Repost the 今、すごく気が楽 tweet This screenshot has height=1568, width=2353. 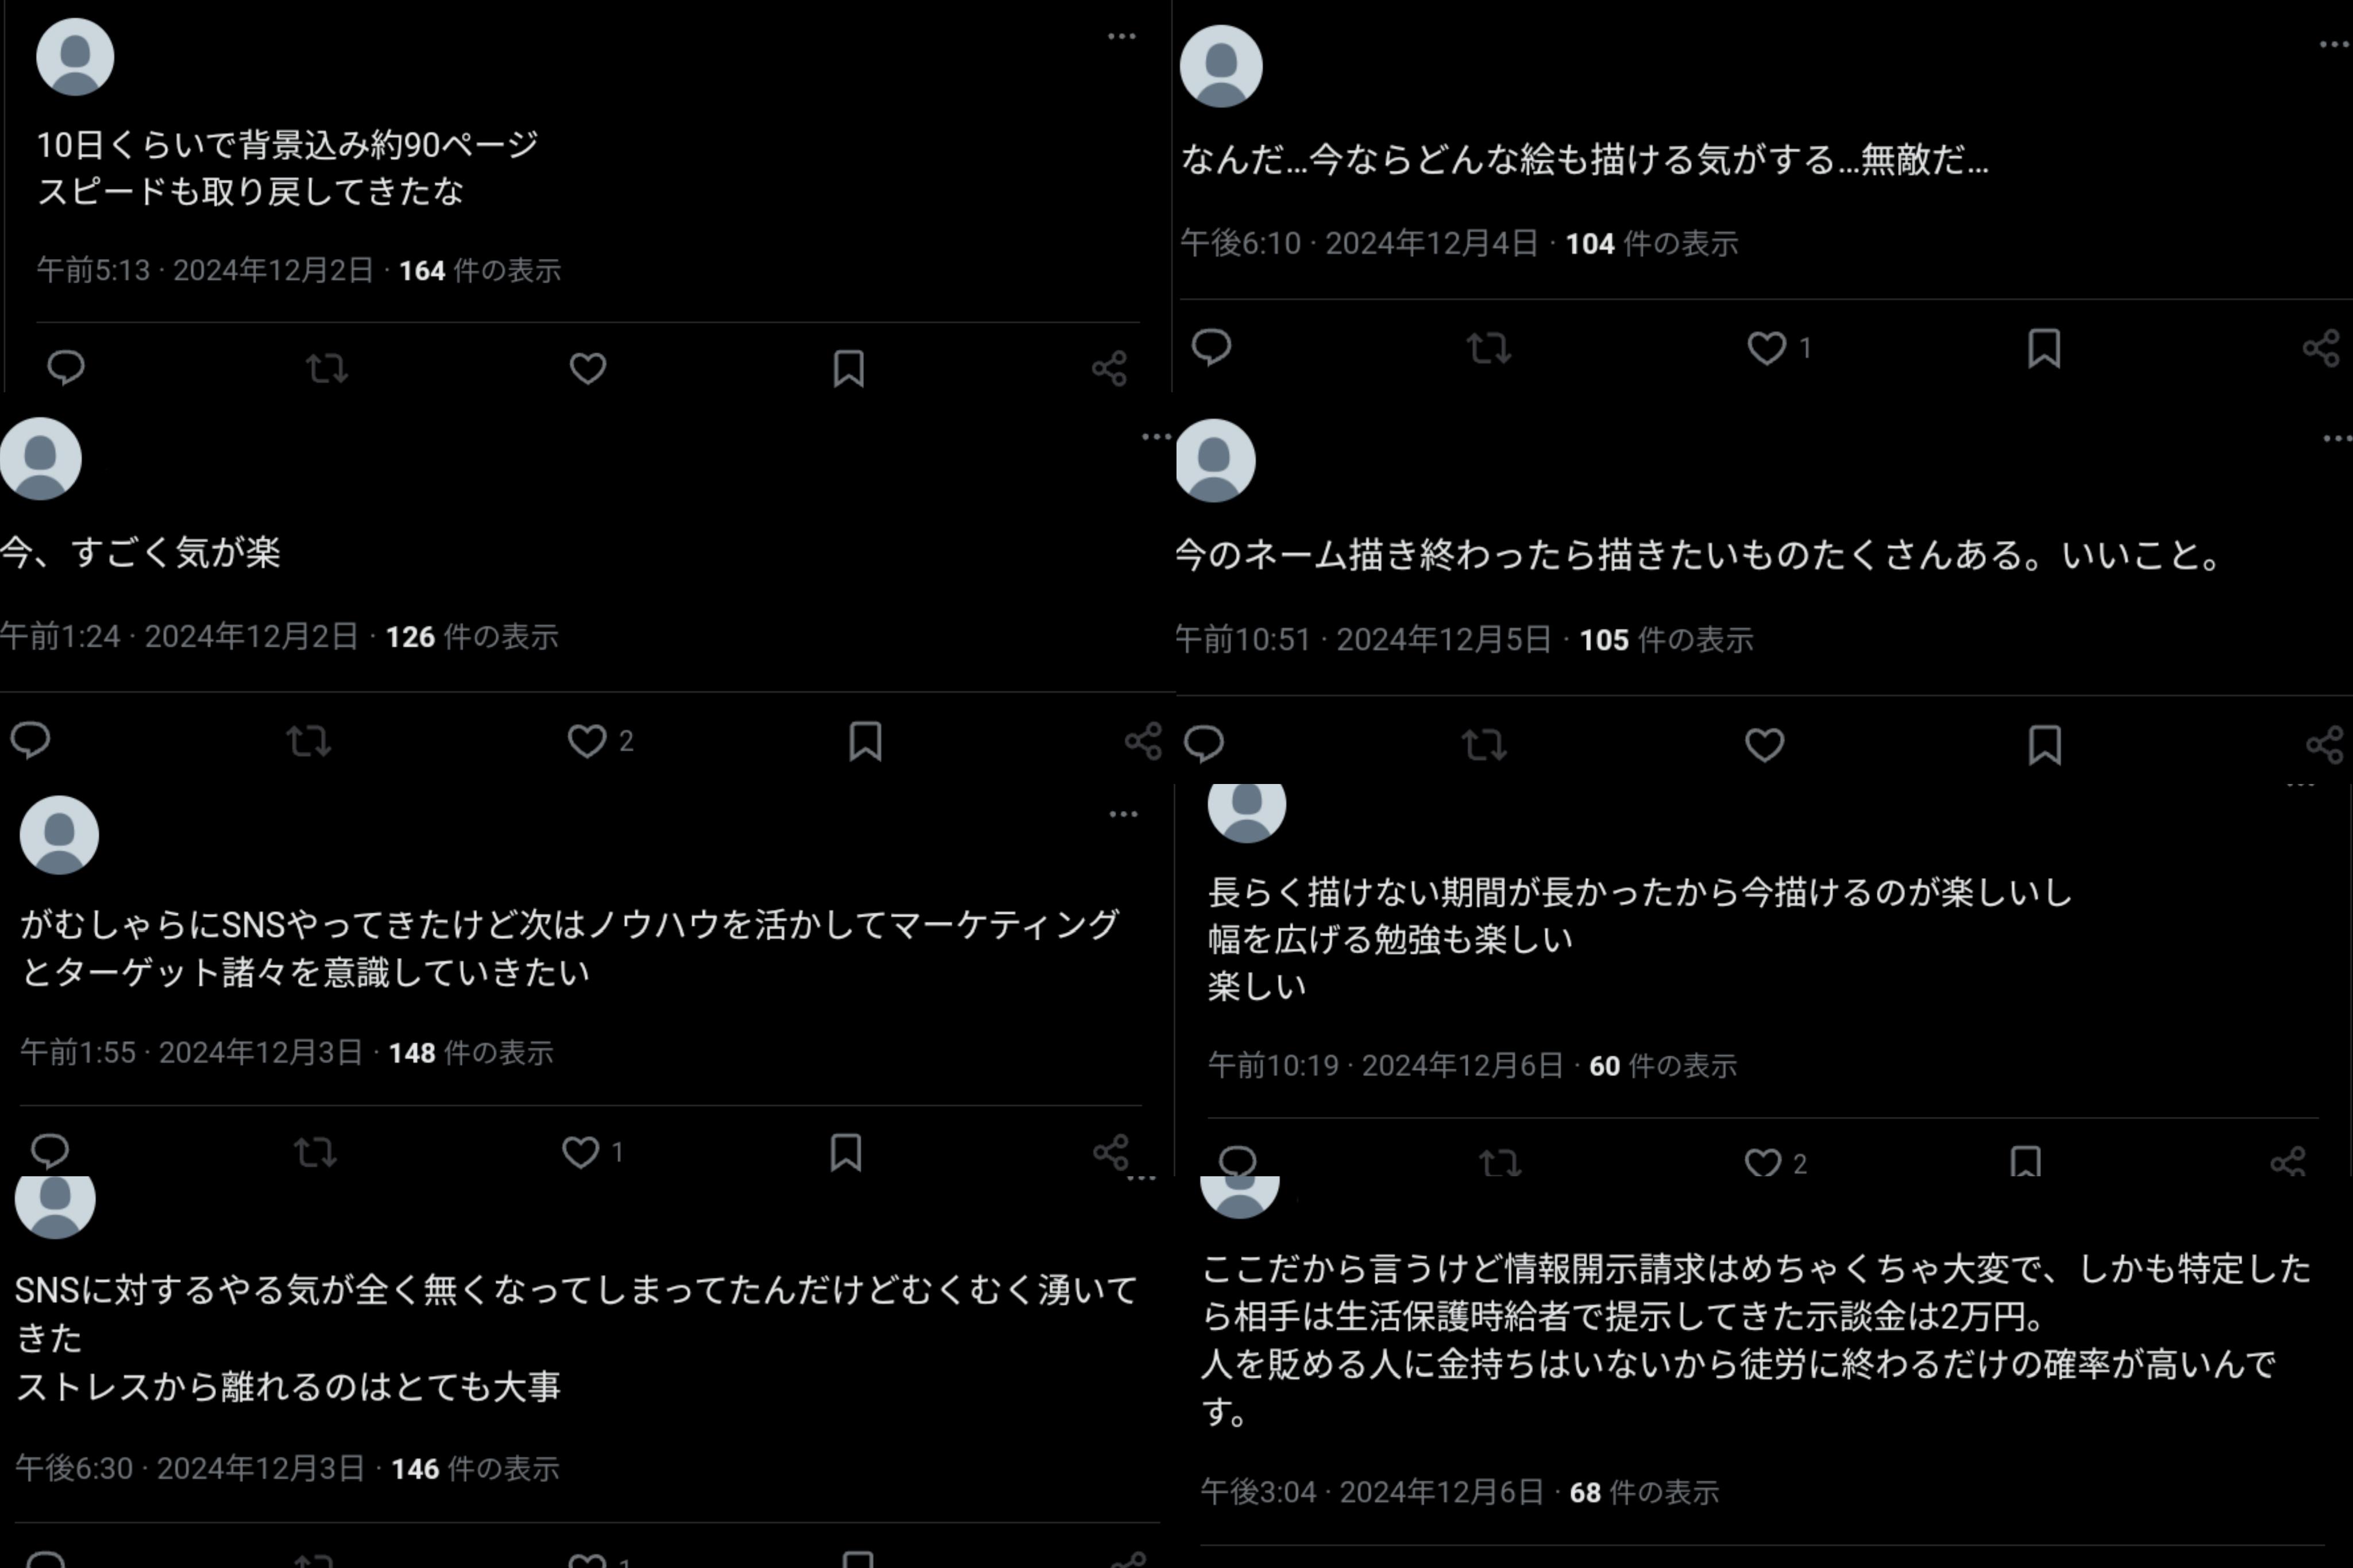click(308, 741)
